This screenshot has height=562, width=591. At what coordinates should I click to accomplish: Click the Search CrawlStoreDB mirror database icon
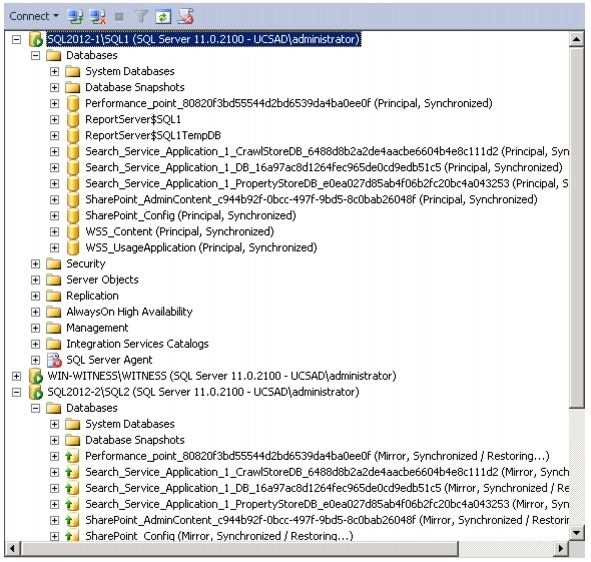pyautogui.click(x=72, y=472)
